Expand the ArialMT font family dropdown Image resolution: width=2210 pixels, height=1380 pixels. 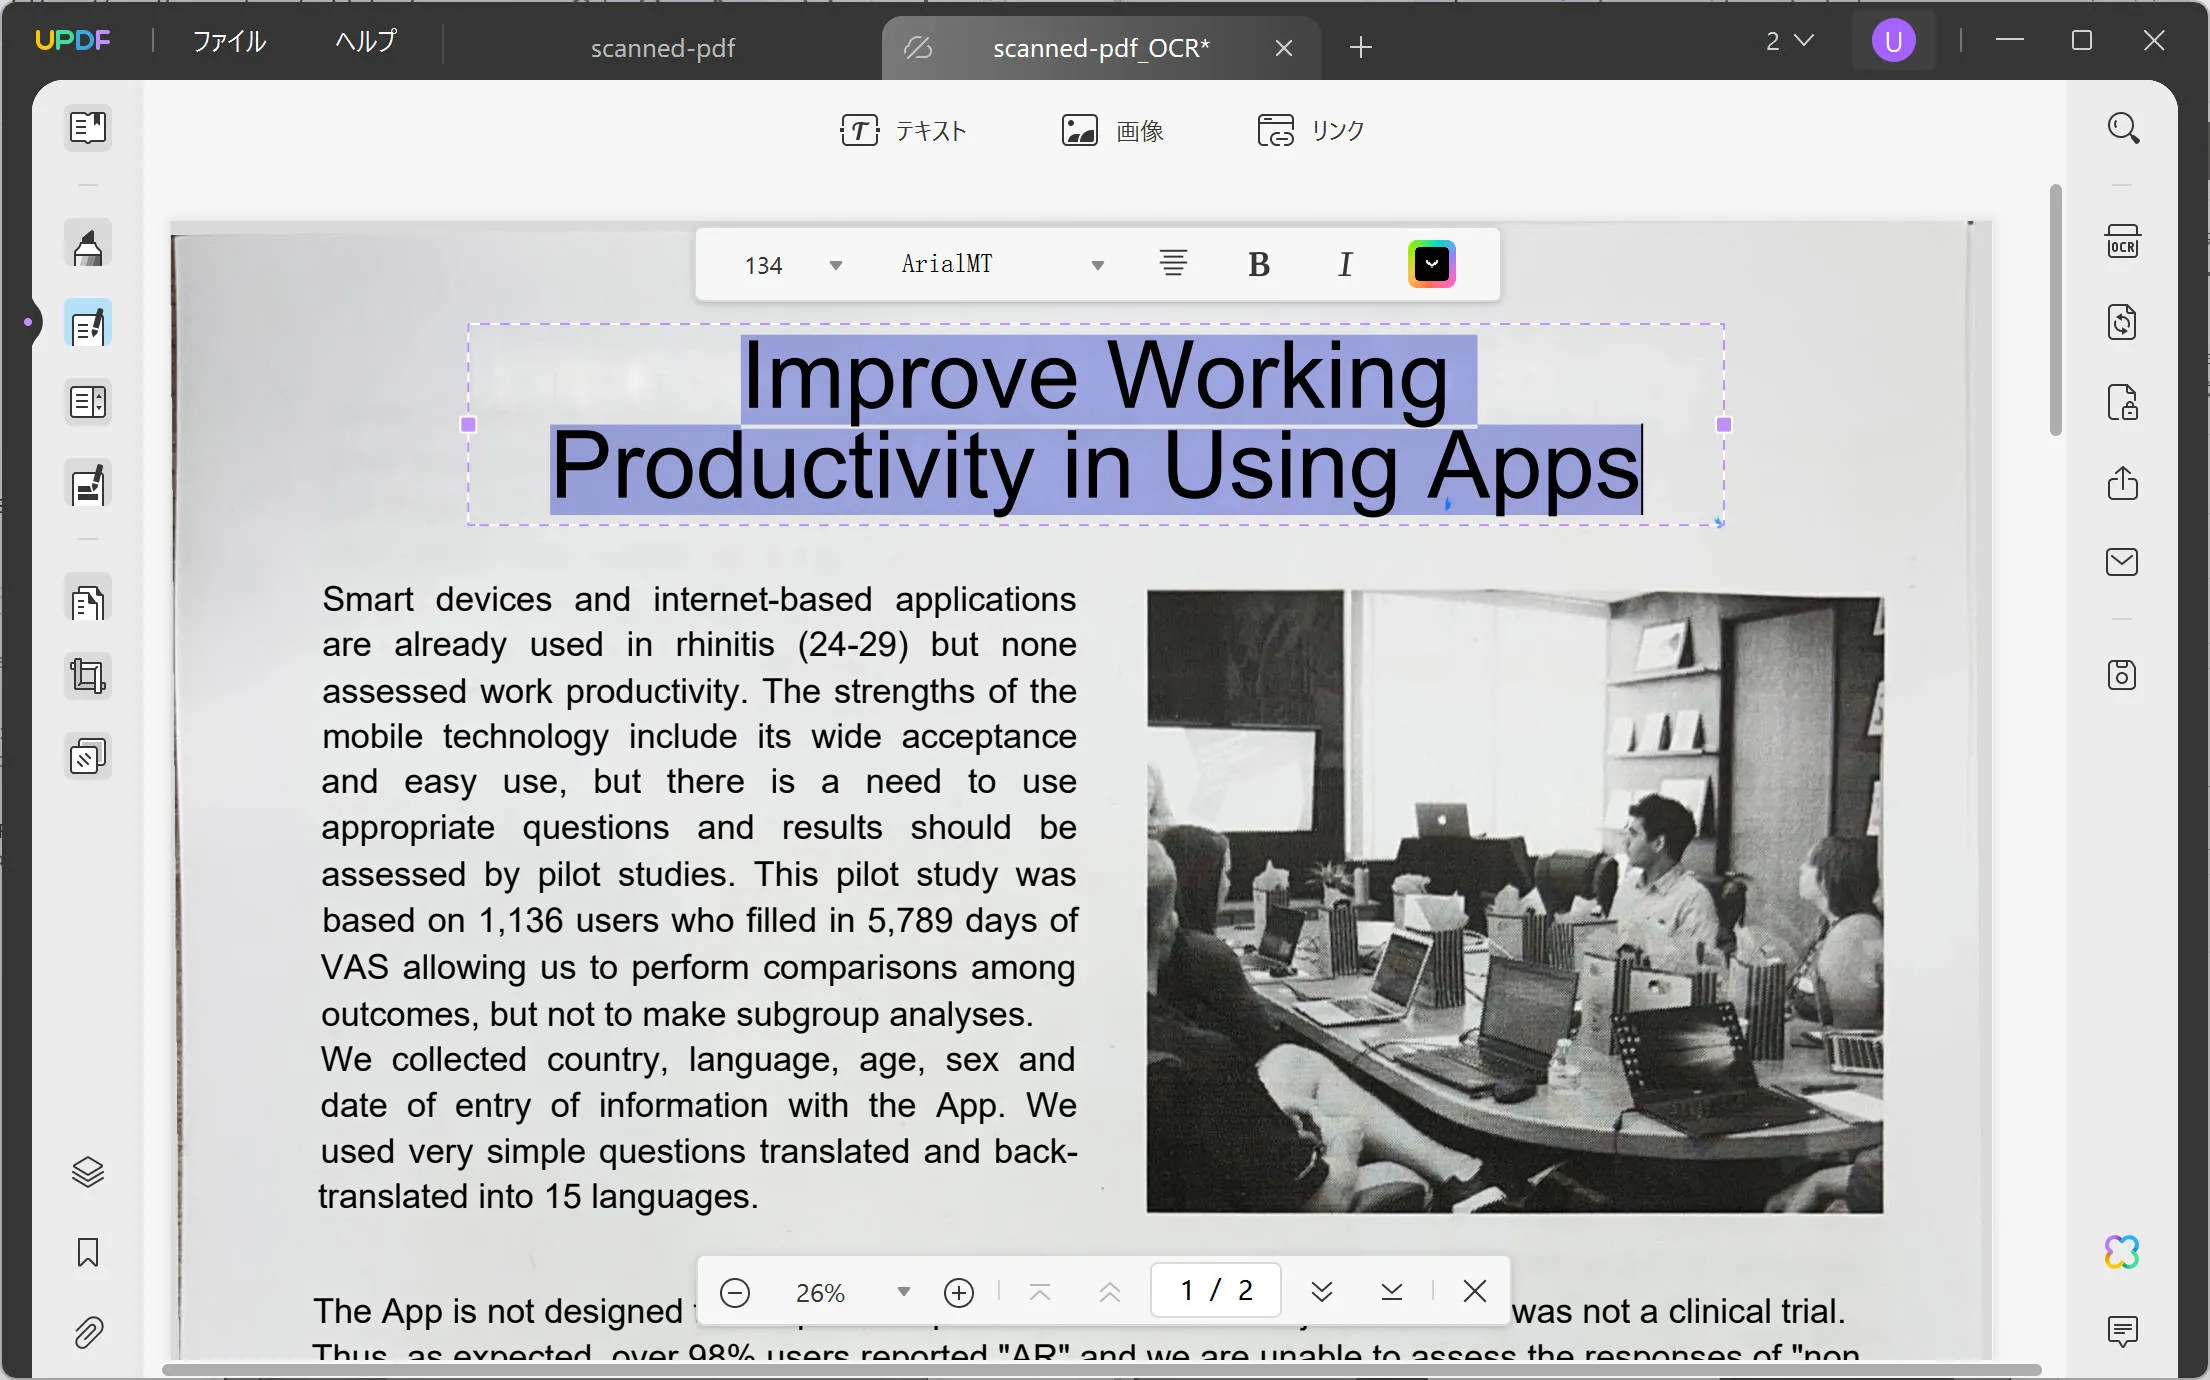point(1098,265)
